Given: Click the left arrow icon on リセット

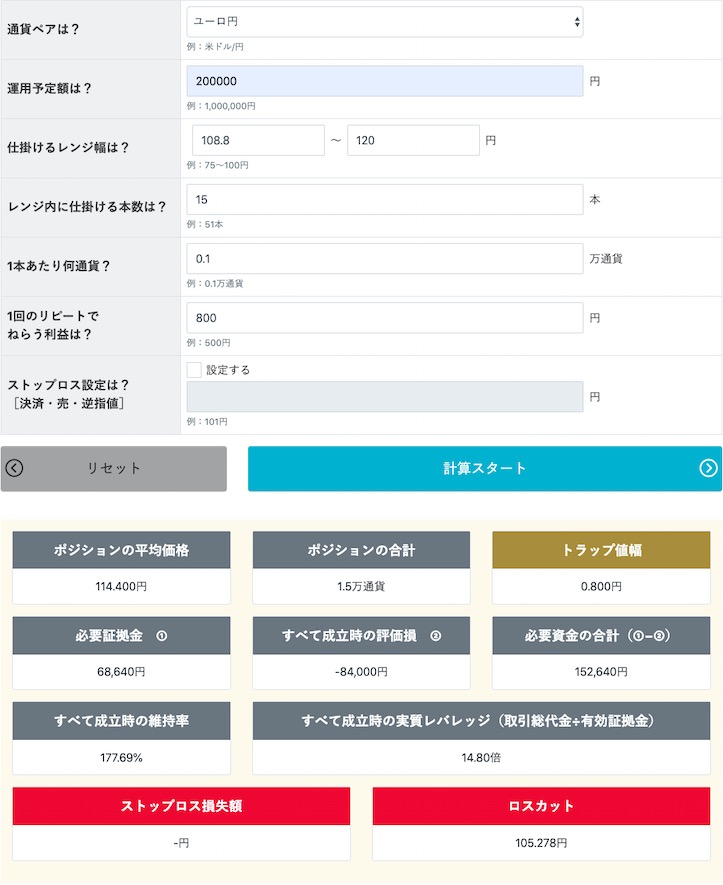Looking at the screenshot, I should click(x=15, y=468).
